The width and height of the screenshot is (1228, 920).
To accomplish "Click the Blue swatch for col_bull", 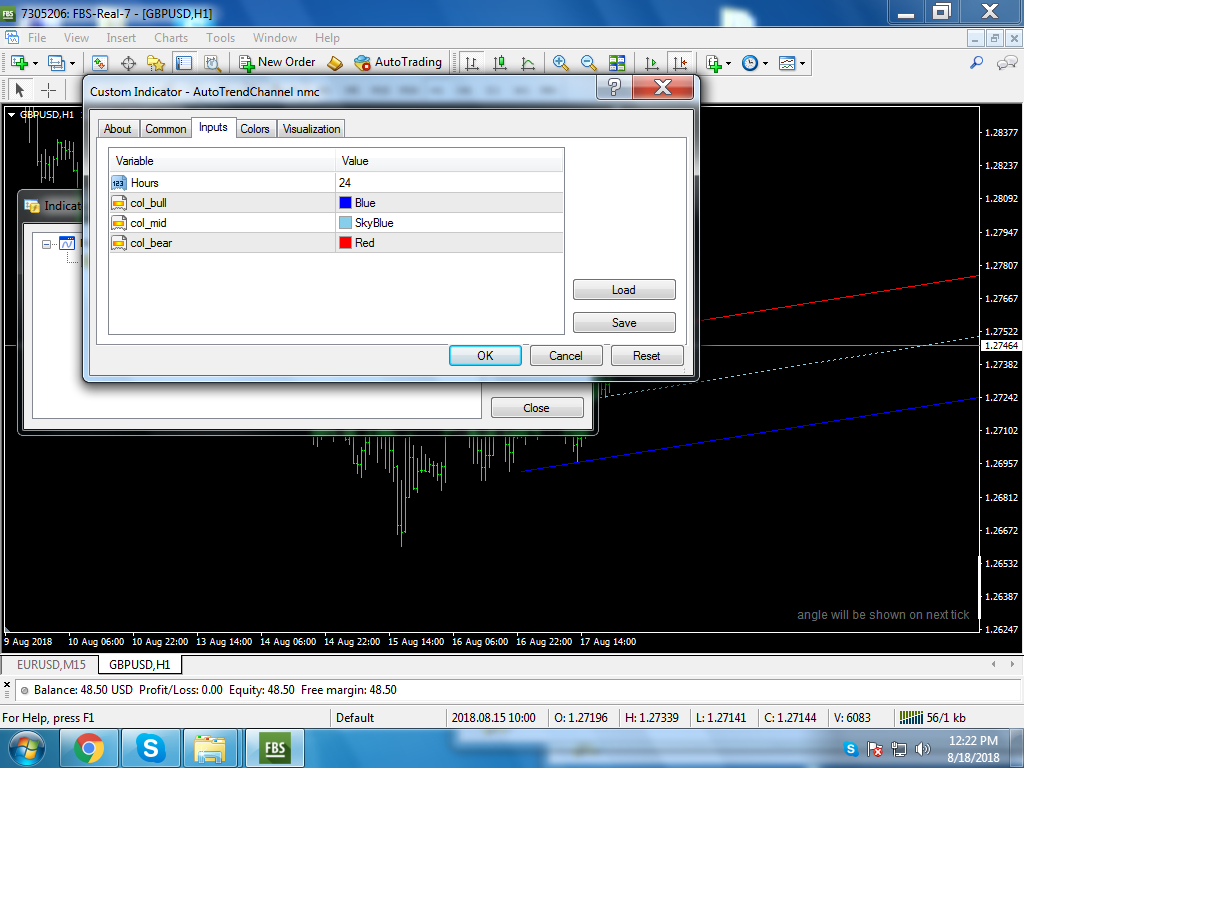I will (346, 203).
